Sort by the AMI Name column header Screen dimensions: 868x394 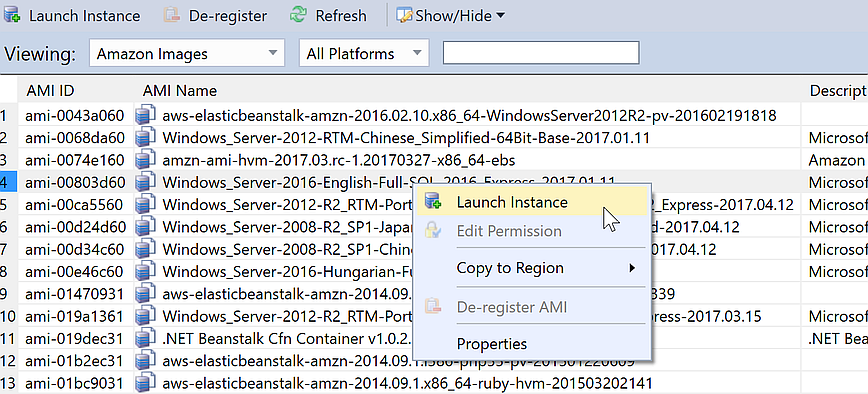point(180,90)
